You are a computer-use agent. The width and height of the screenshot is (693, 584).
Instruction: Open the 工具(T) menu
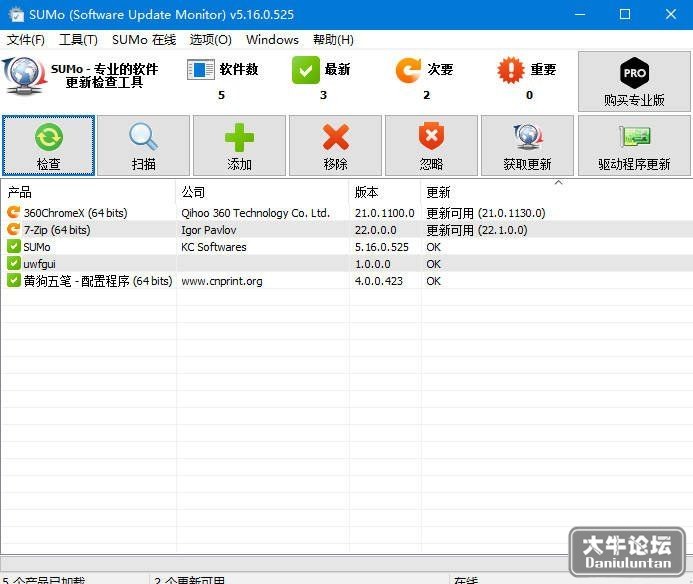(78, 40)
